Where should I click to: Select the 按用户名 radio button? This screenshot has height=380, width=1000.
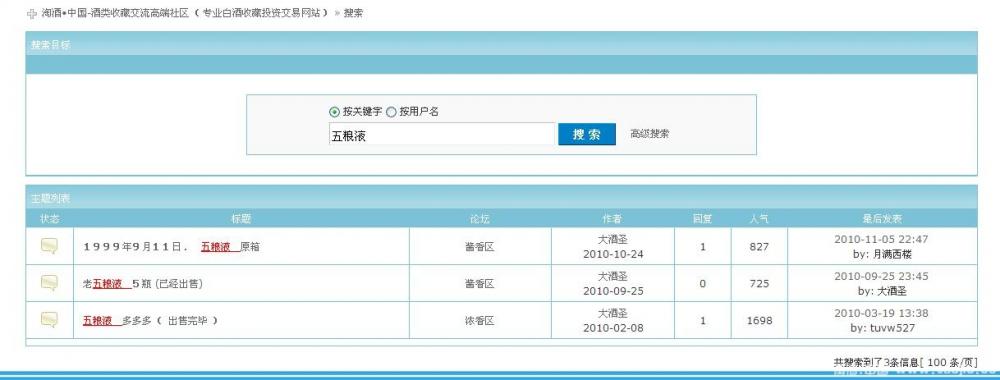pos(391,112)
